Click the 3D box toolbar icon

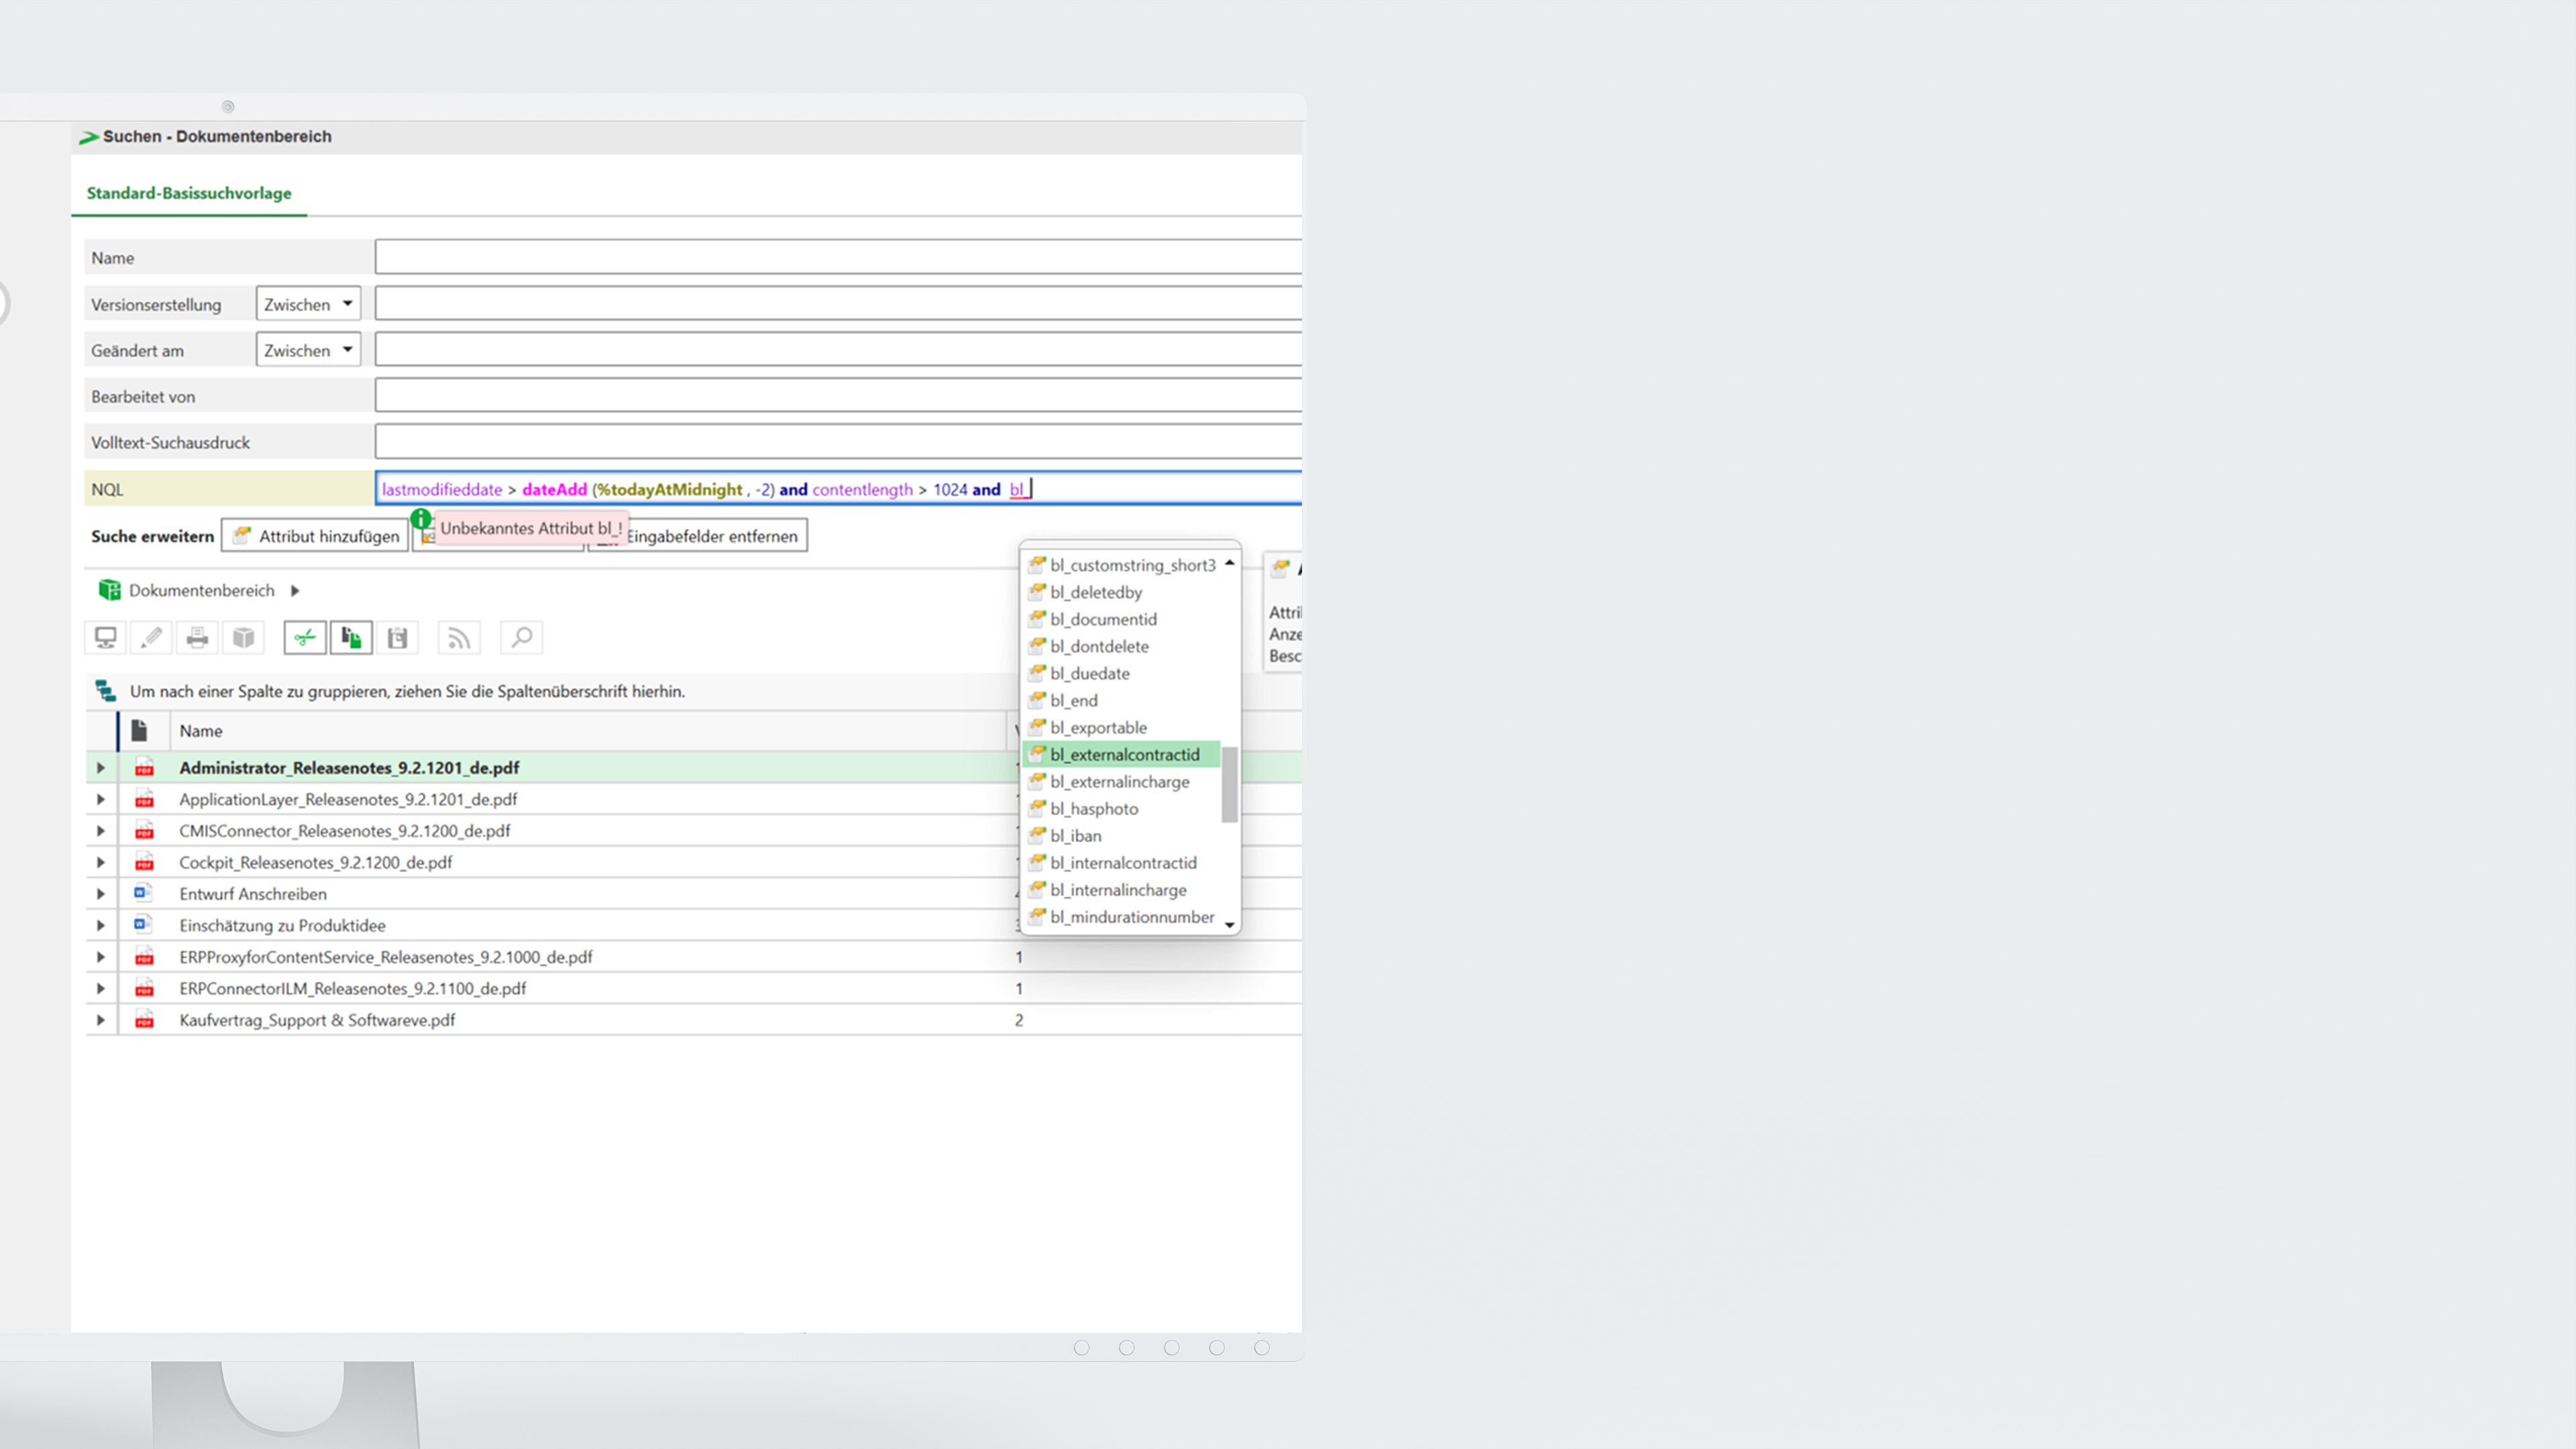pos(243,637)
